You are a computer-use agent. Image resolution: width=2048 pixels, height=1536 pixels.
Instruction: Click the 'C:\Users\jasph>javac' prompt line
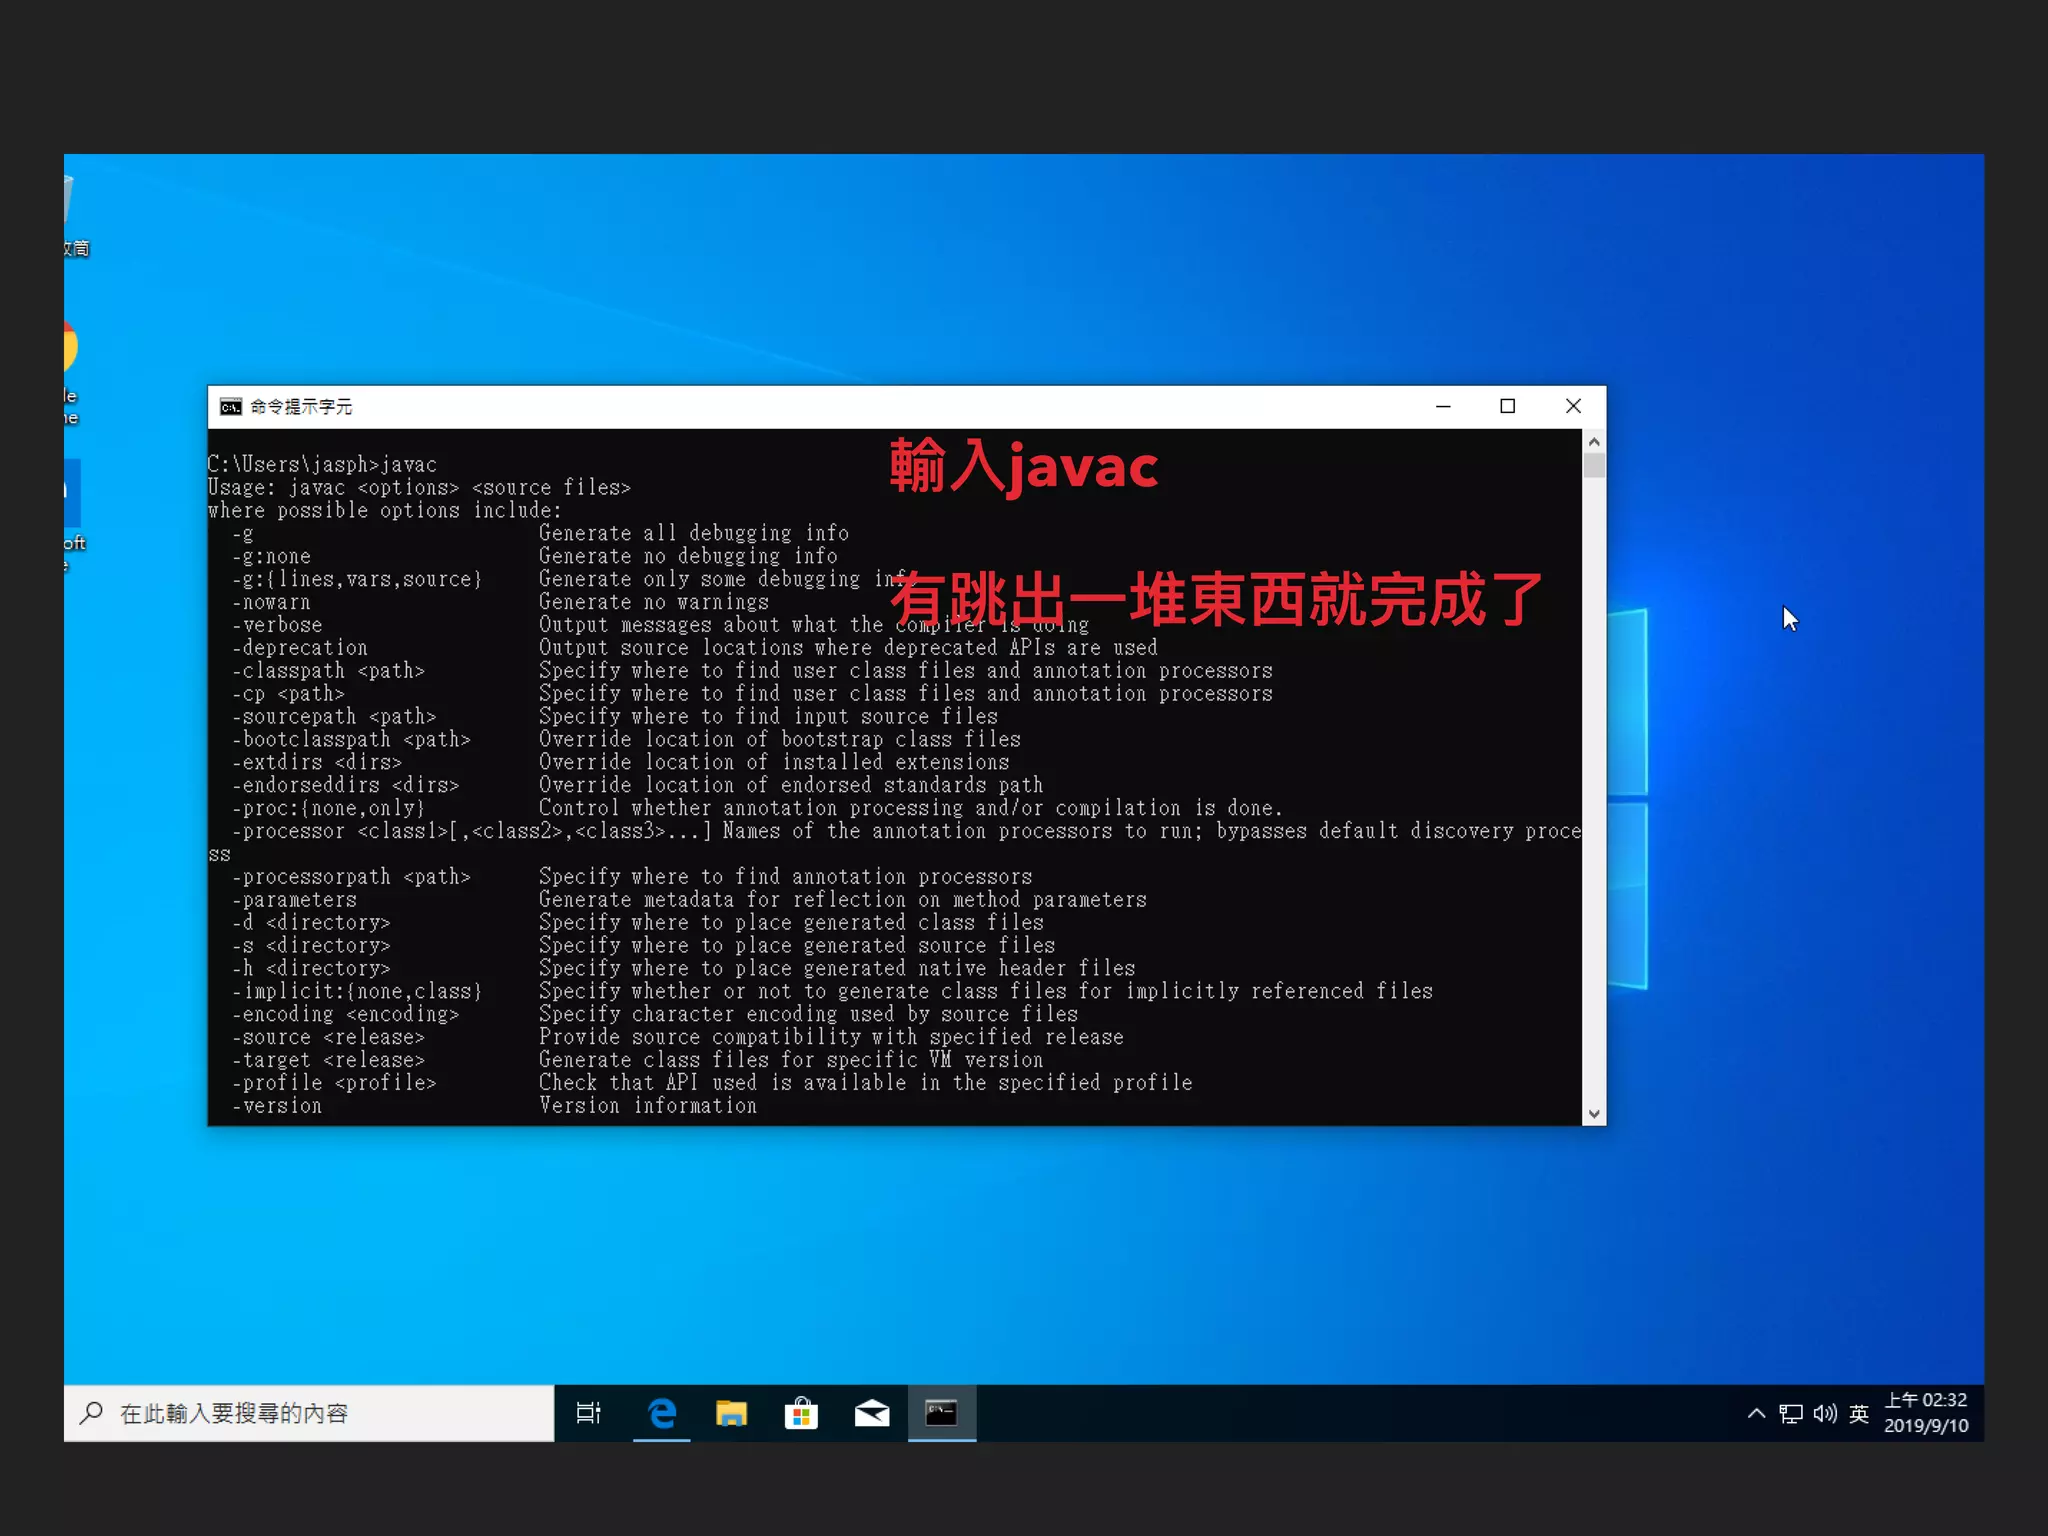click(x=323, y=465)
